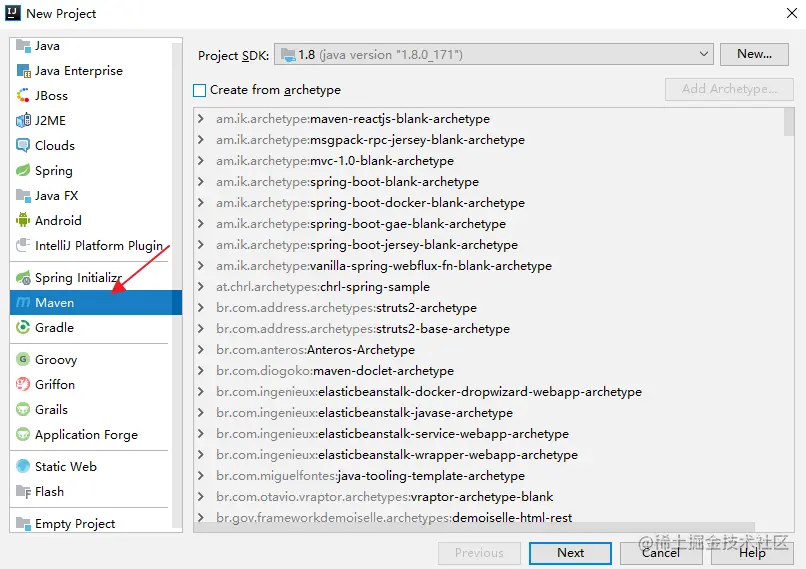The image size is (806, 569).
Task: Click the IntelliJ Platform Plugin icon
Action: tap(23, 245)
